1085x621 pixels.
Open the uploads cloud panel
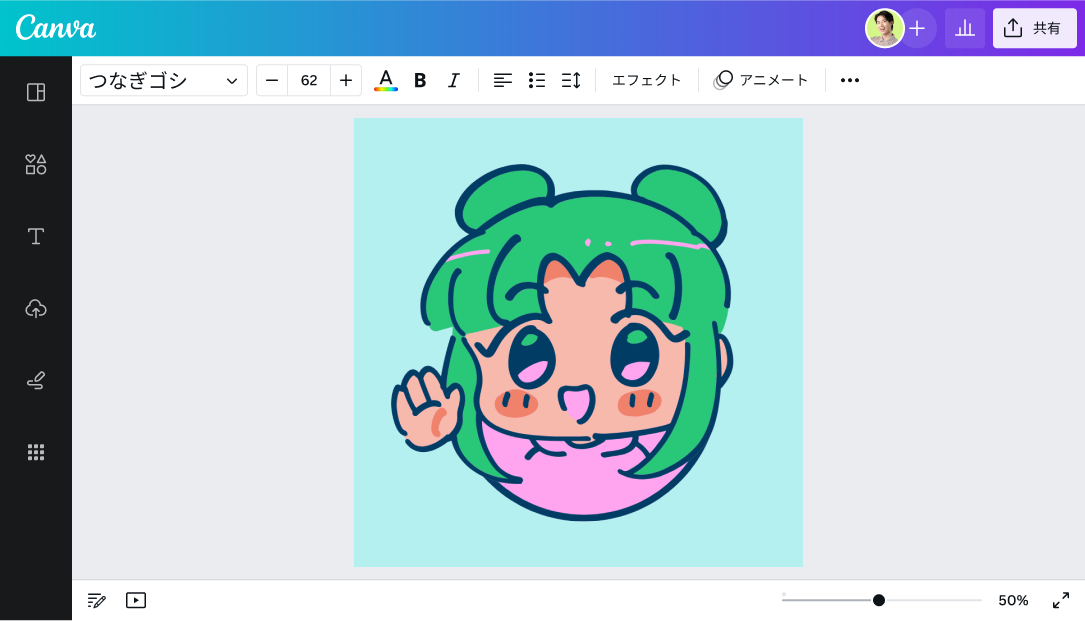(x=36, y=308)
